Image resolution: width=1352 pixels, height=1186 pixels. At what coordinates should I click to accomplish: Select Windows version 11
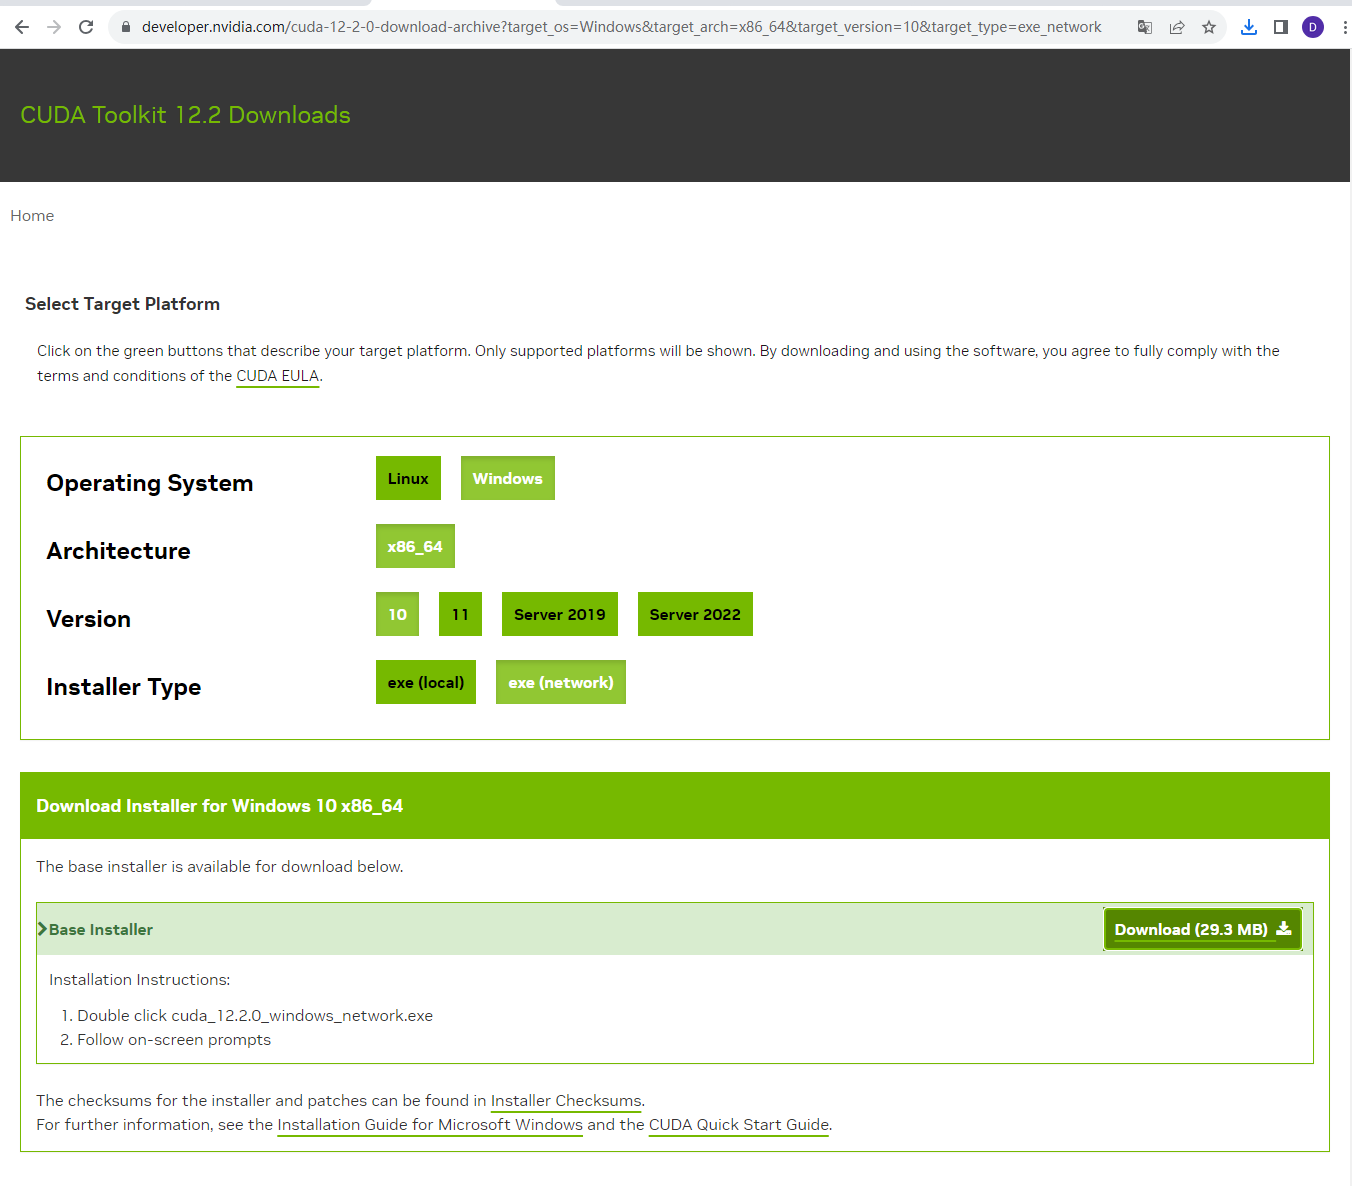pos(460,614)
